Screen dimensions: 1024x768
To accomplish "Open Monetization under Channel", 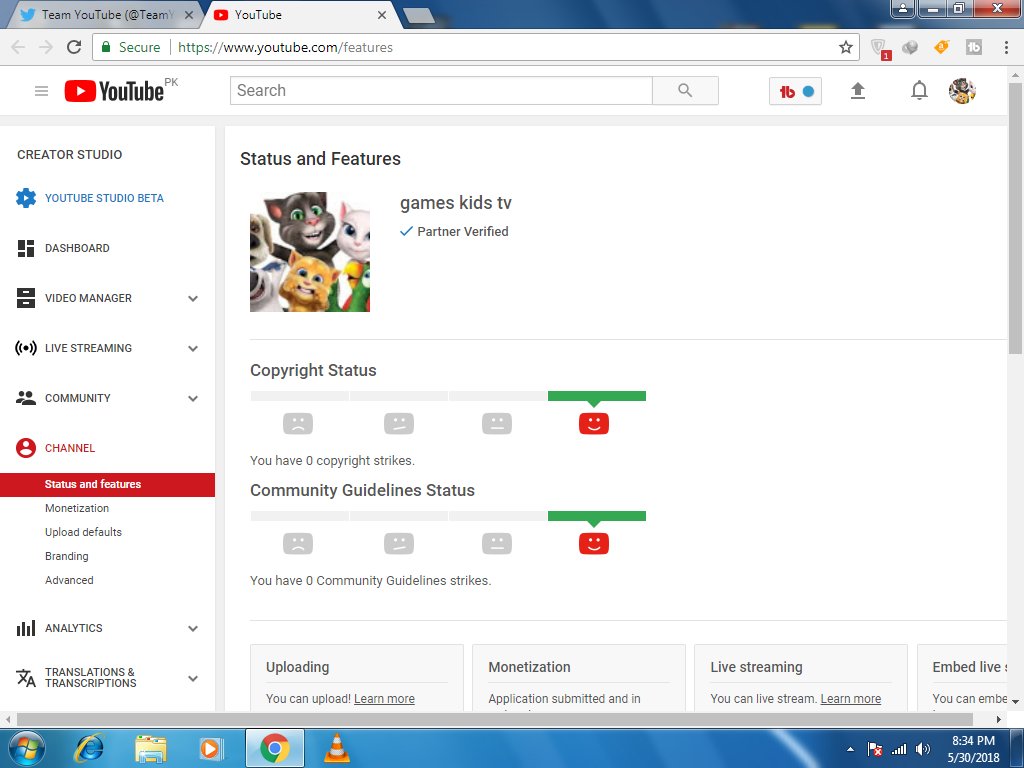I will (77, 508).
